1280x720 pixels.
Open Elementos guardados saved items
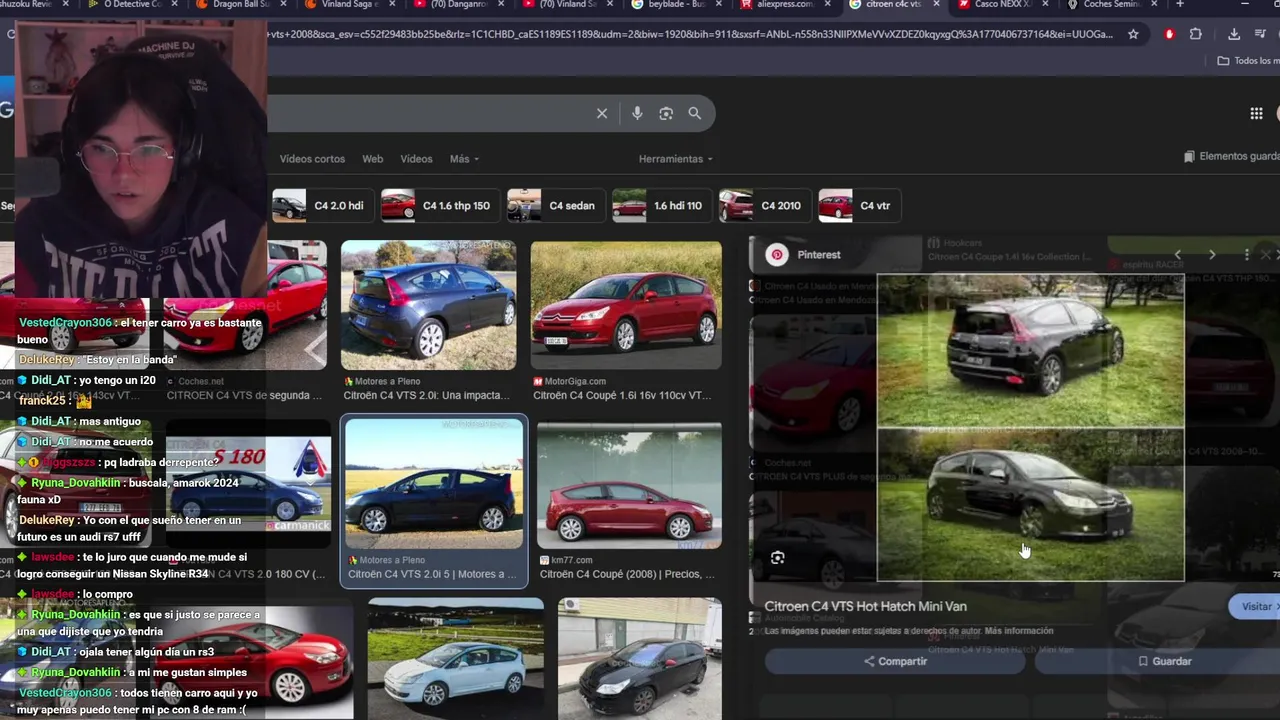pos(1231,157)
